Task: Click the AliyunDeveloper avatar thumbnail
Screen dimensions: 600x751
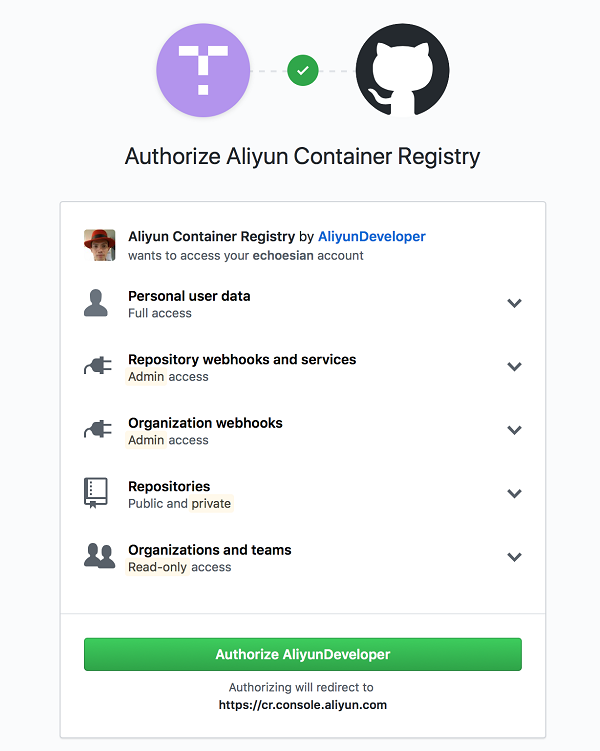Action: click(x=99, y=245)
